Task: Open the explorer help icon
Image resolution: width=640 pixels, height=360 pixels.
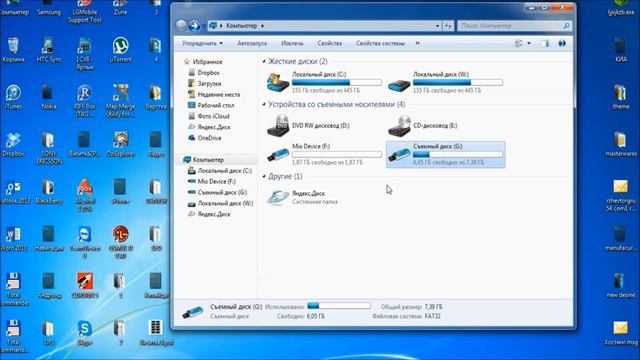Action: pyautogui.click(x=562, y=43)
